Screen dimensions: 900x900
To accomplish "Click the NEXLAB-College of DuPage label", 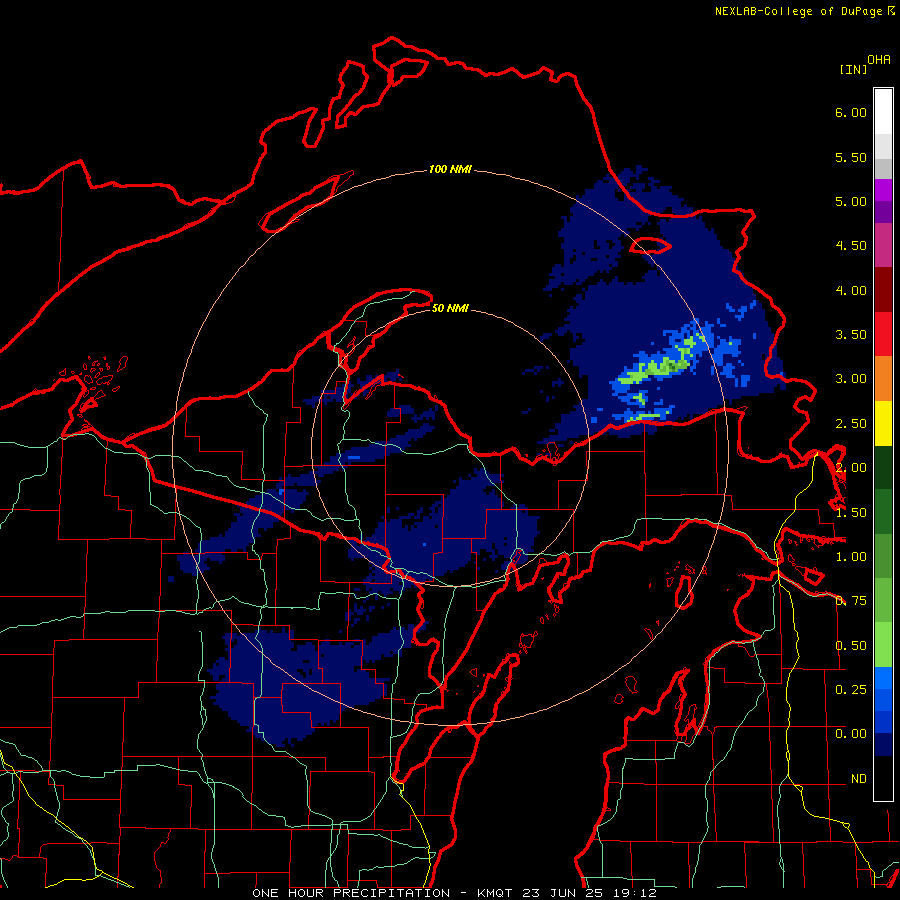I will tap(800, 11).
